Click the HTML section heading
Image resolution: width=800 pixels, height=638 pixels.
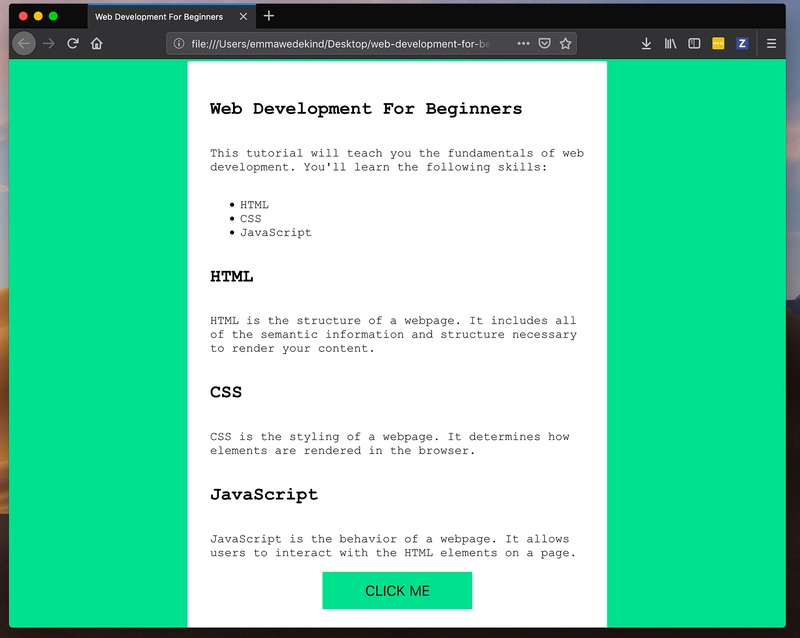pos(232,277)
